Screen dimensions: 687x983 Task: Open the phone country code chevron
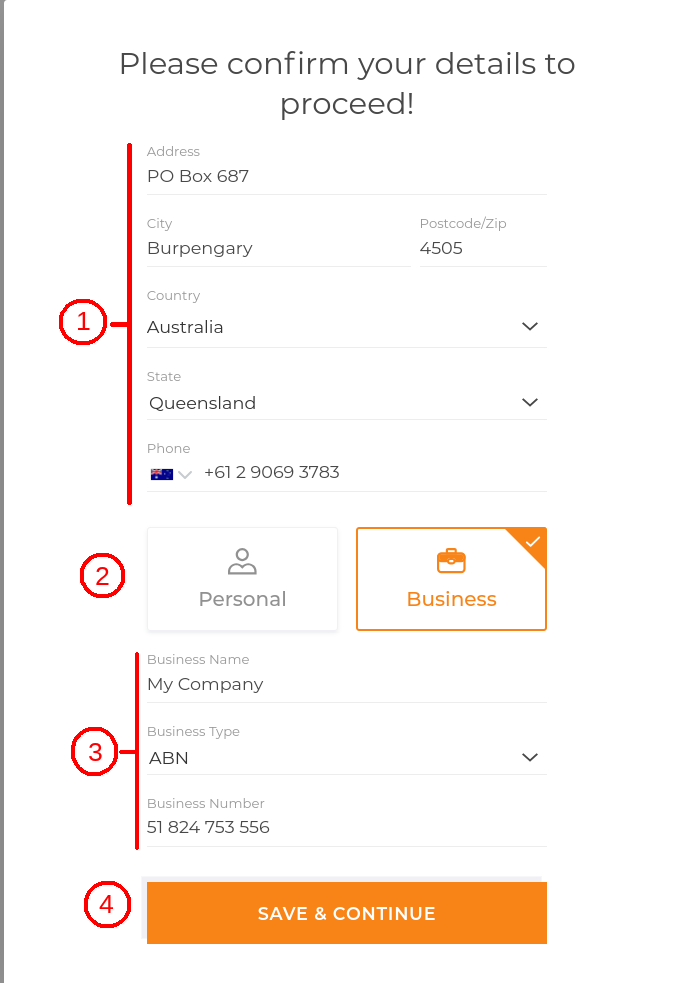[185, 474]
